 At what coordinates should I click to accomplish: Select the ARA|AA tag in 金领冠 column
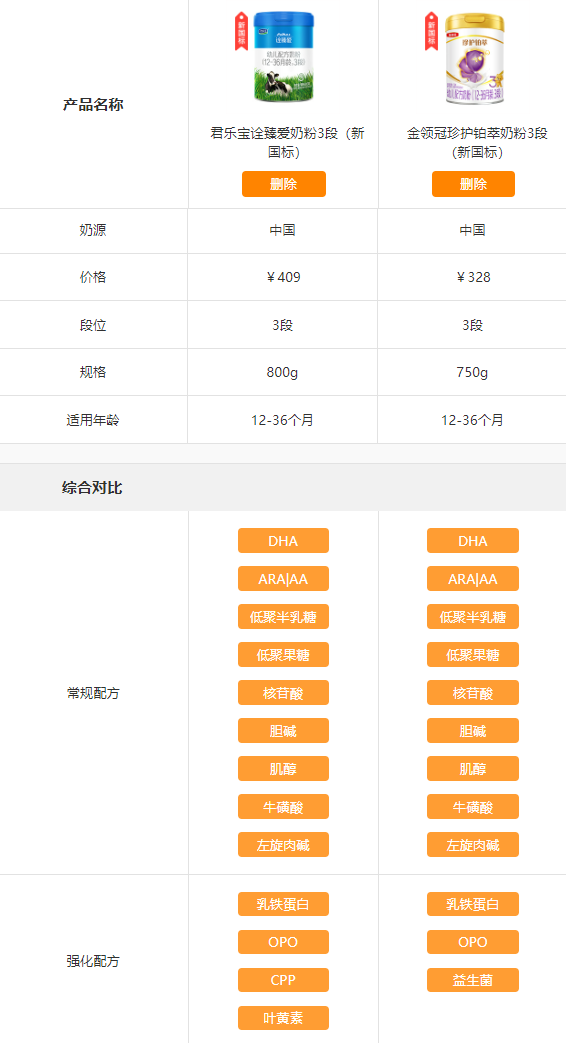click(473, 579)
